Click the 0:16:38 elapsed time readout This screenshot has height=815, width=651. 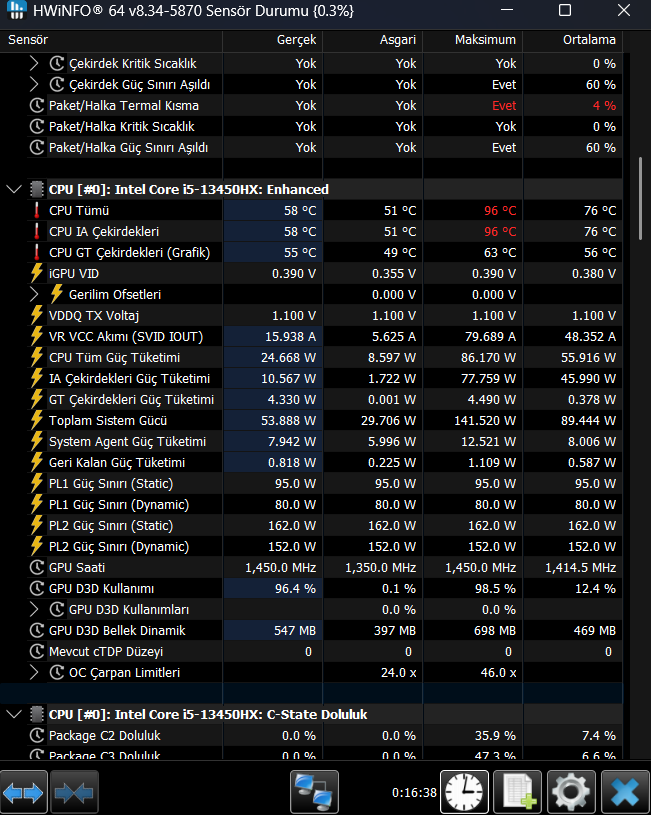(x=414, y=793)
